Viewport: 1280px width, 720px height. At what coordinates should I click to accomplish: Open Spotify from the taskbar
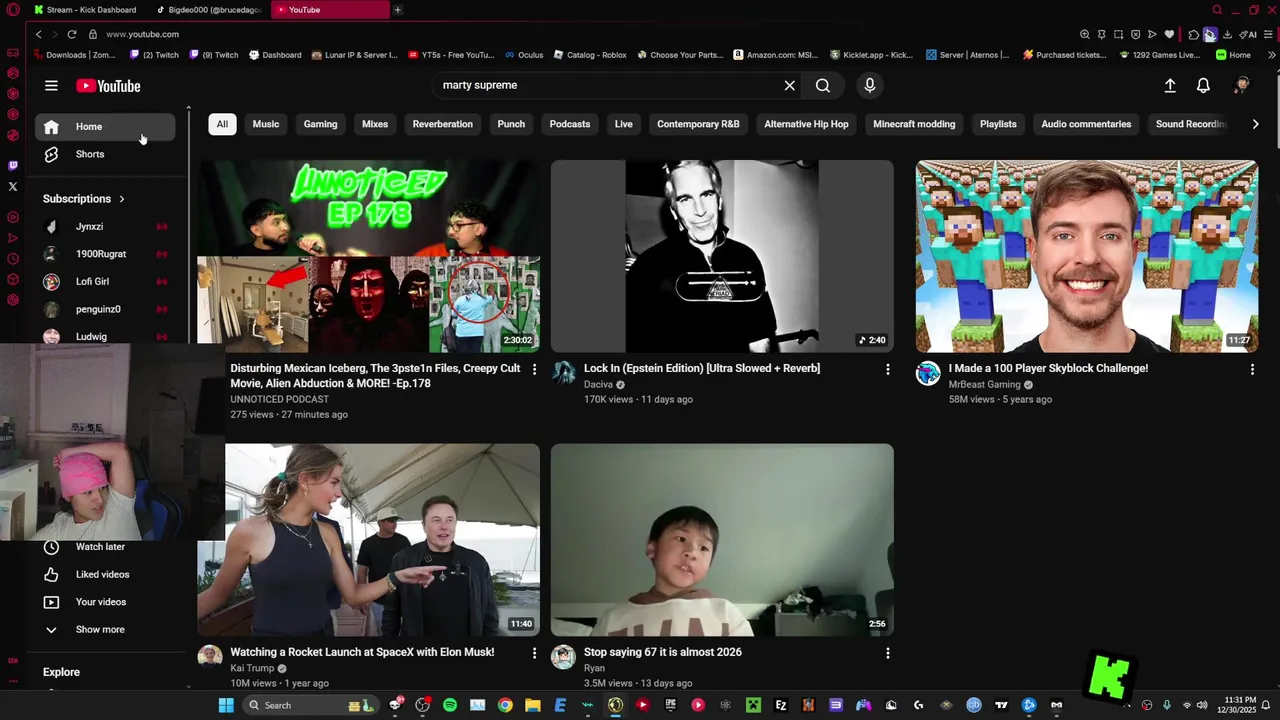(x=450, y=705)
